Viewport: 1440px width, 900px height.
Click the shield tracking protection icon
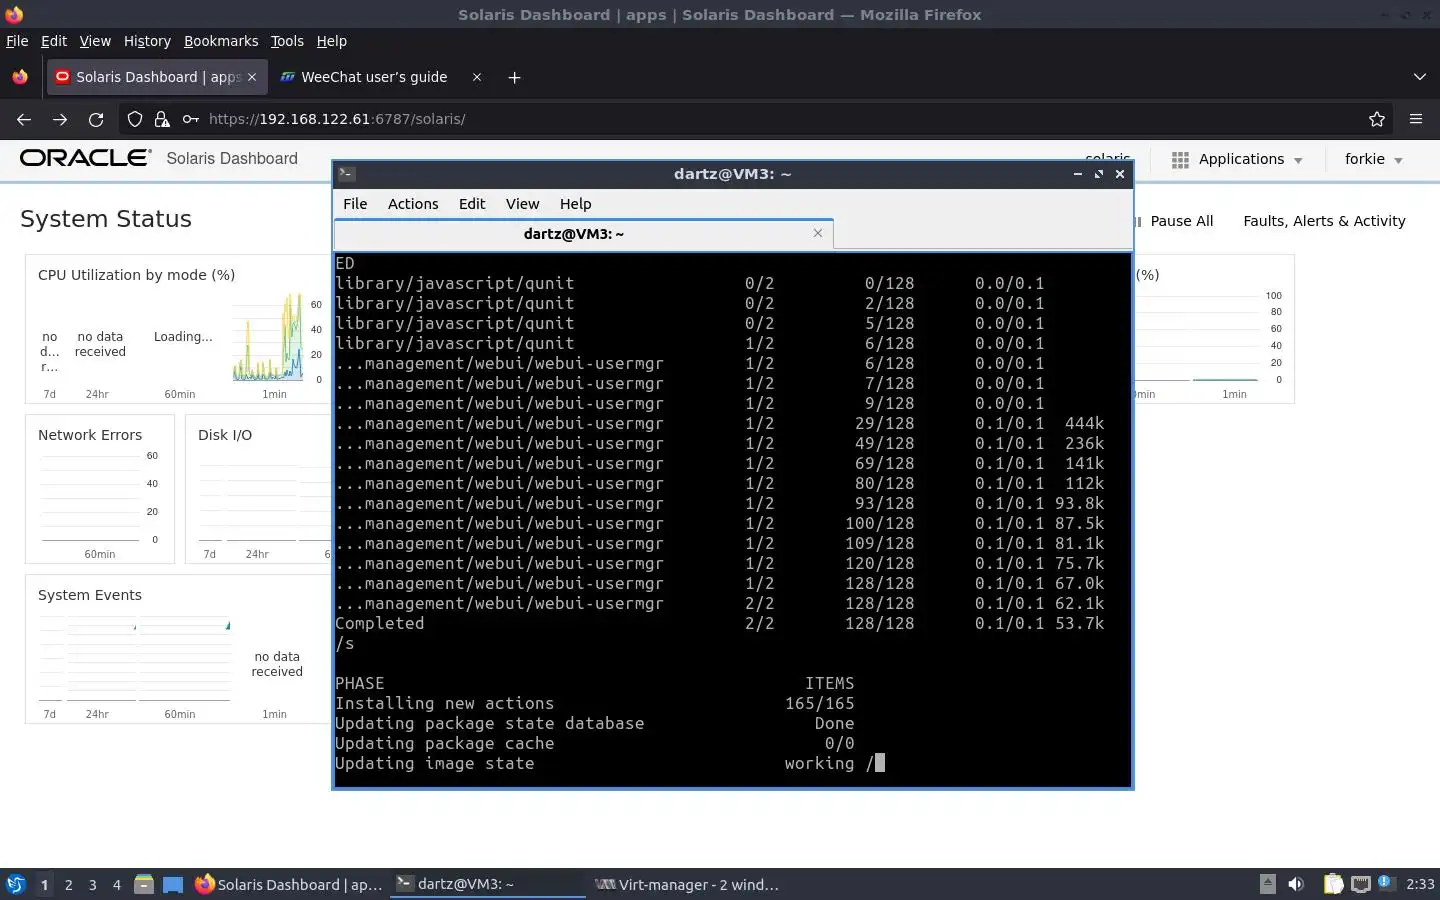coord(134,119)
